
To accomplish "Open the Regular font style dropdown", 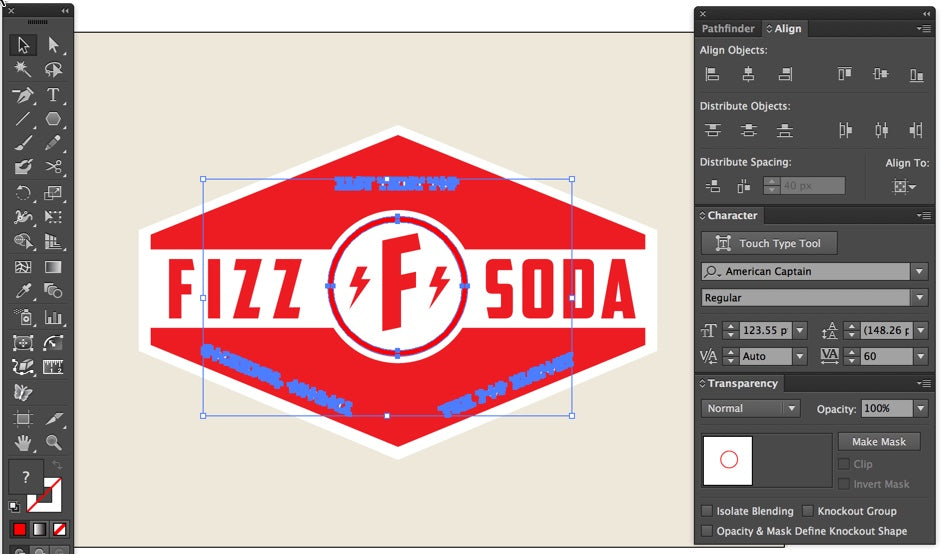I will [918, 298].
